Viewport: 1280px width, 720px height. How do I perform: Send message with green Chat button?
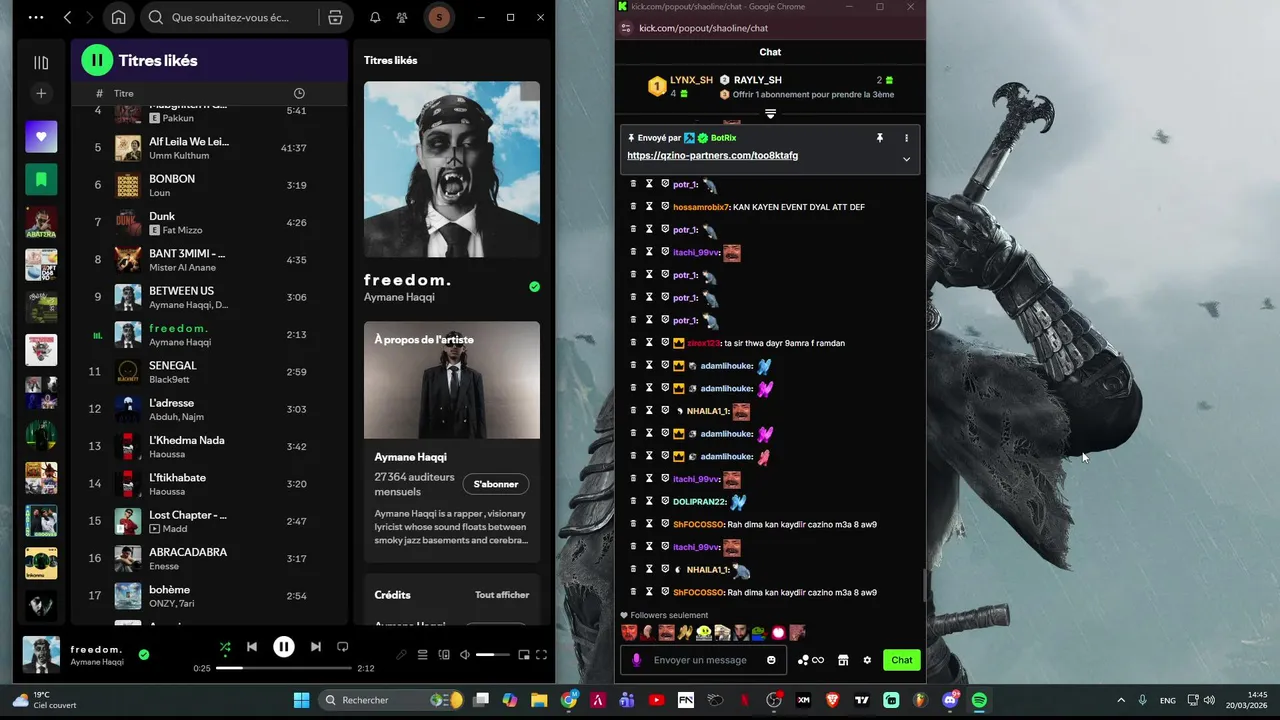902,660
